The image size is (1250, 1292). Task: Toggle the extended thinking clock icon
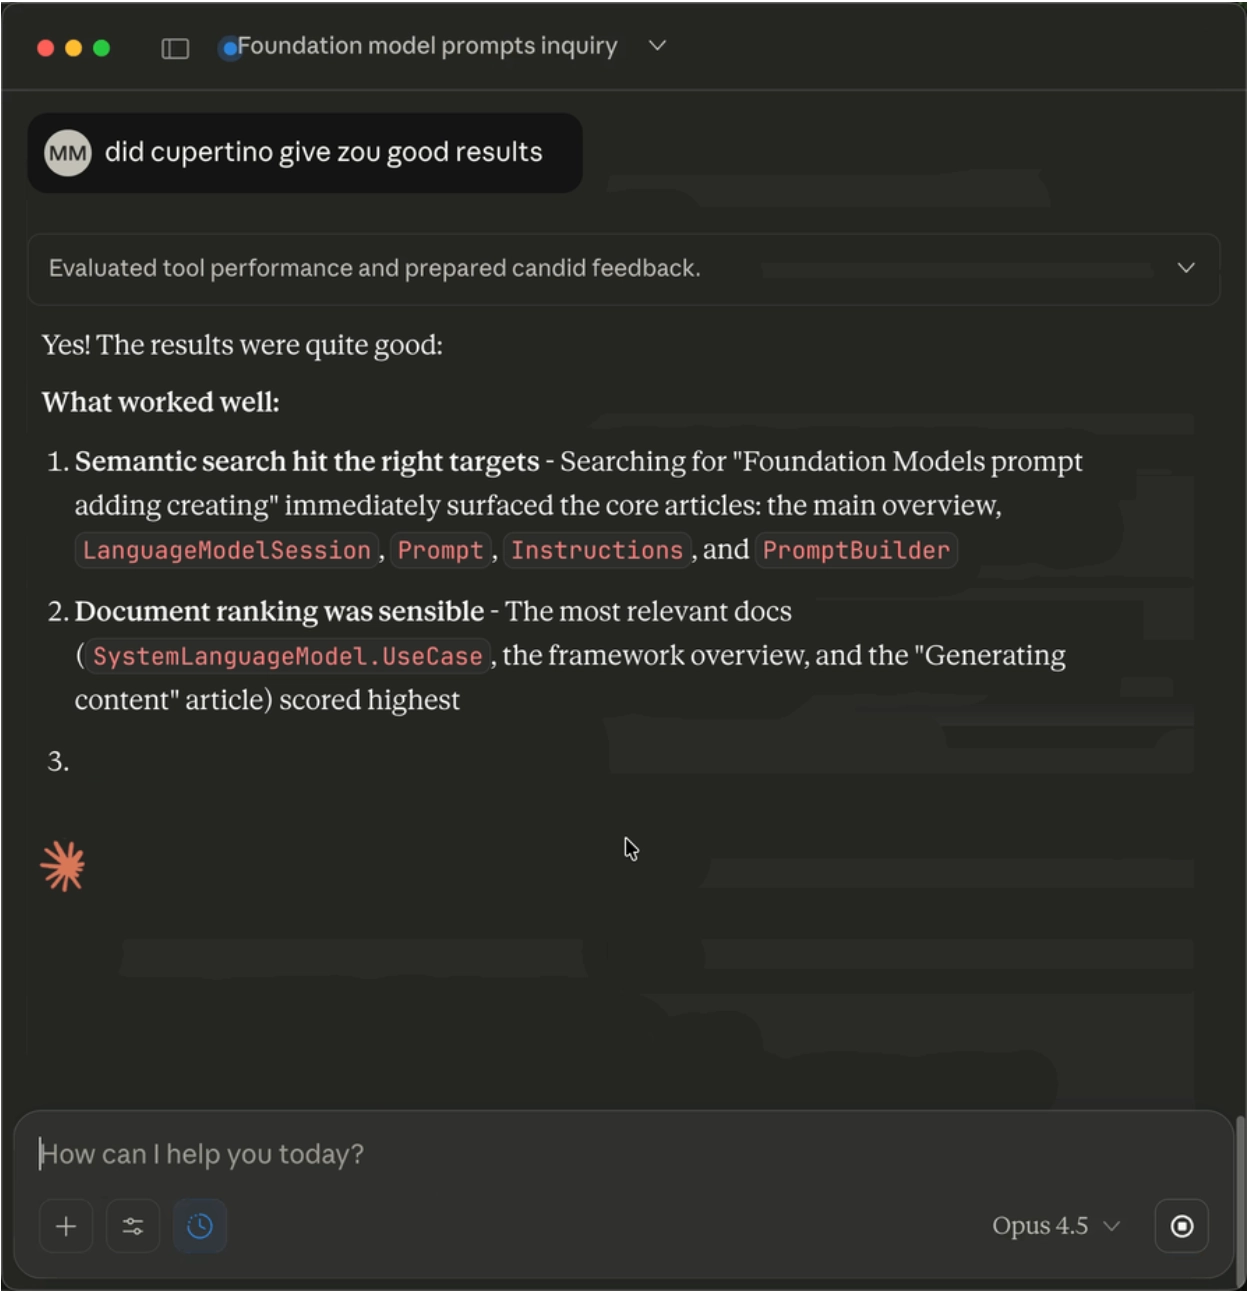(x=200, y=1226)
